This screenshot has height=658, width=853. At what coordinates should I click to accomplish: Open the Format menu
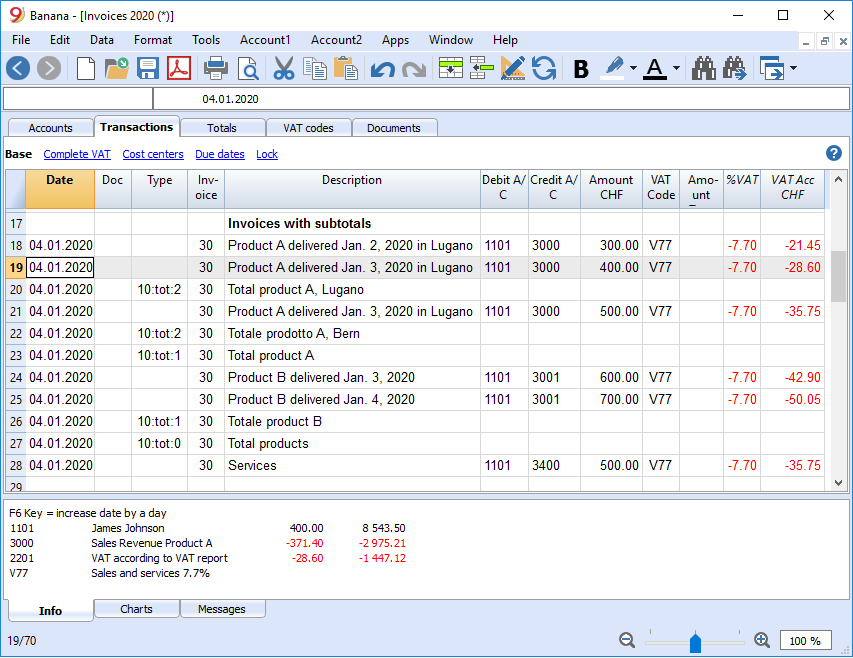click(x=153, y=40)
